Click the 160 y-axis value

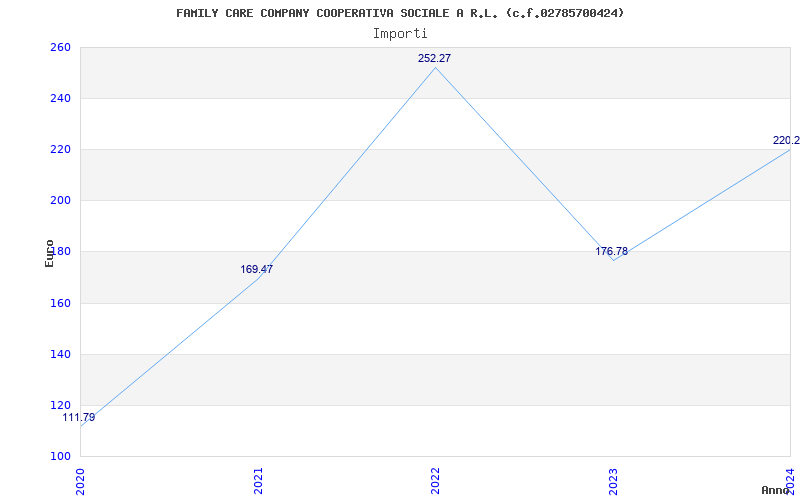(60, 304)
